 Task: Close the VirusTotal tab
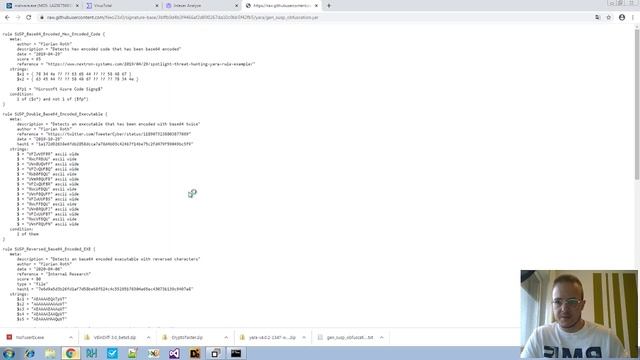(x=157, y=6)
